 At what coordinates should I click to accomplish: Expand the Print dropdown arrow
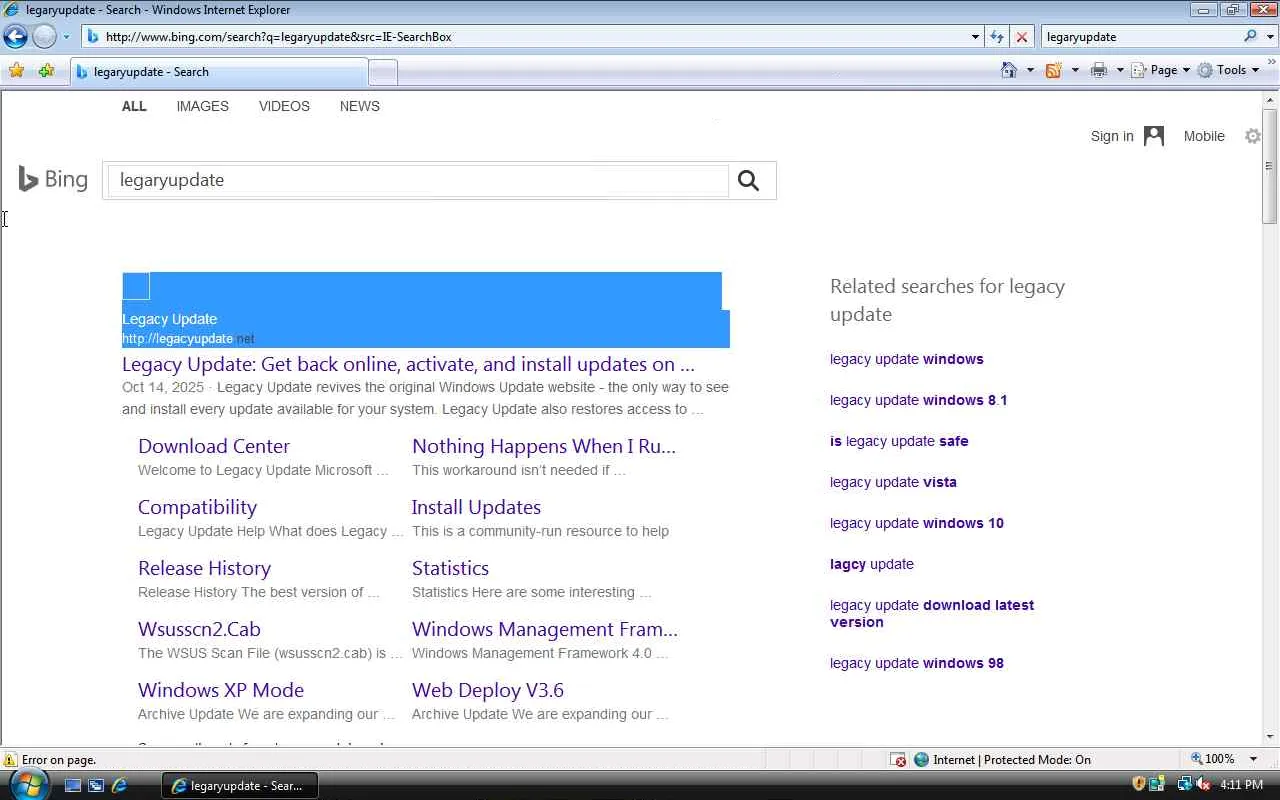[1120, 70]
